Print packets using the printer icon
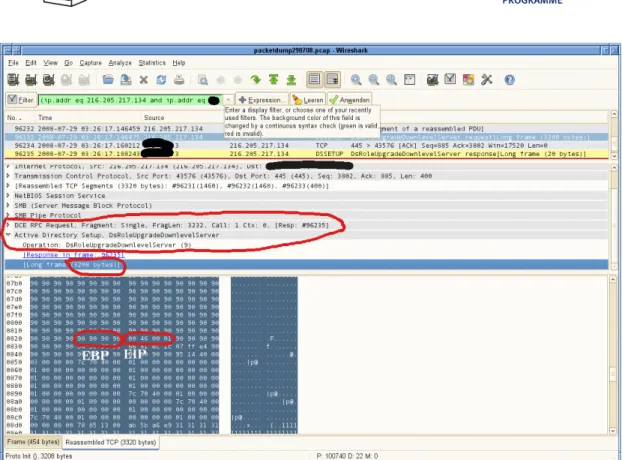The width and height of the screenshot is (622, 460). click(179, 80)
